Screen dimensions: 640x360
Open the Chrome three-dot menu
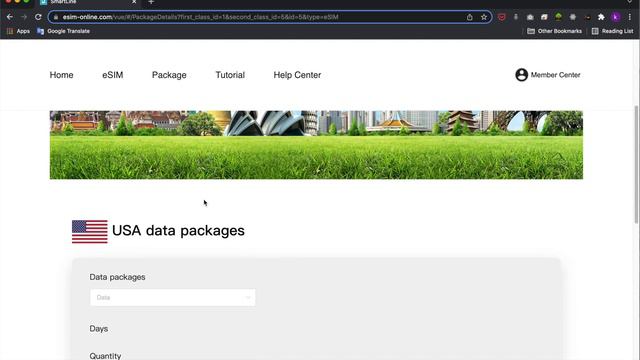630,17
